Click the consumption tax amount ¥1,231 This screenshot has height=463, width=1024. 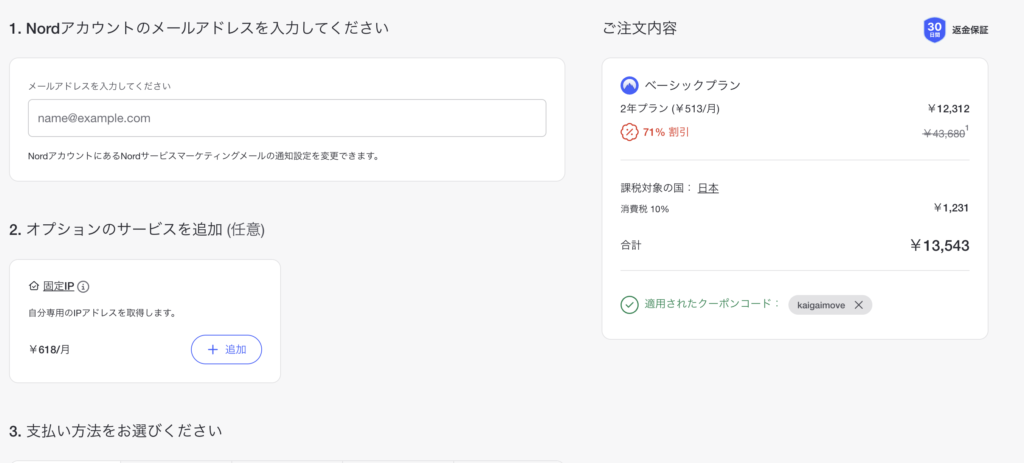click(x=952, y=208)
